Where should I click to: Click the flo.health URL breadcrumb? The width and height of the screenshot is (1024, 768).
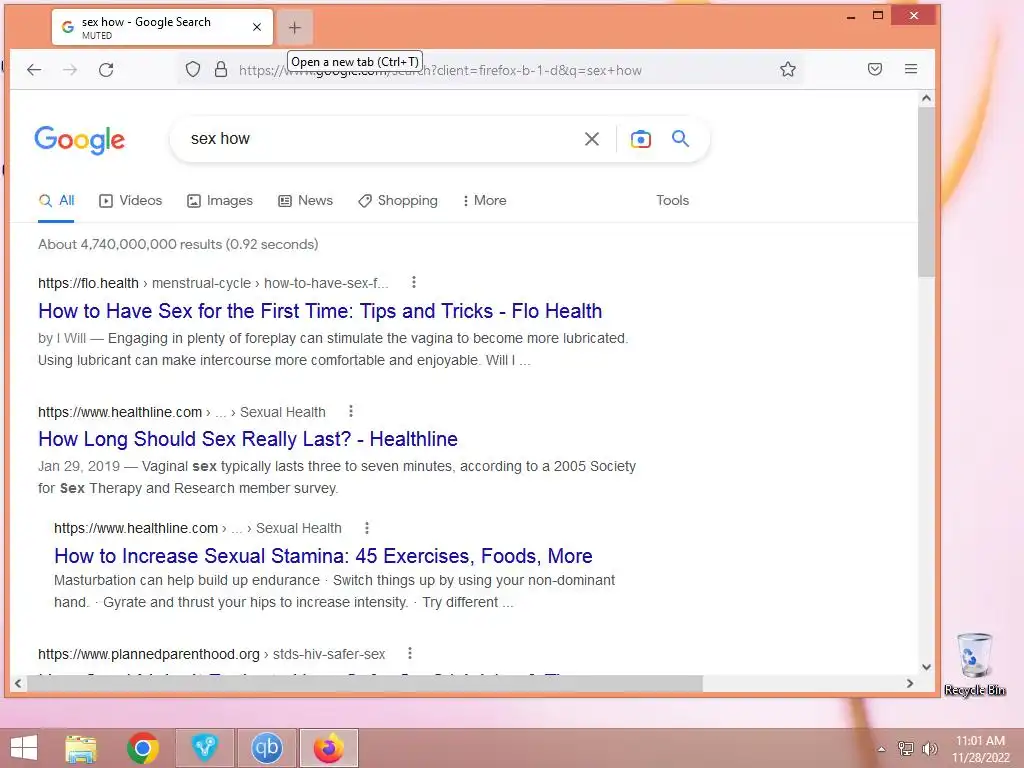click(213, 283)
